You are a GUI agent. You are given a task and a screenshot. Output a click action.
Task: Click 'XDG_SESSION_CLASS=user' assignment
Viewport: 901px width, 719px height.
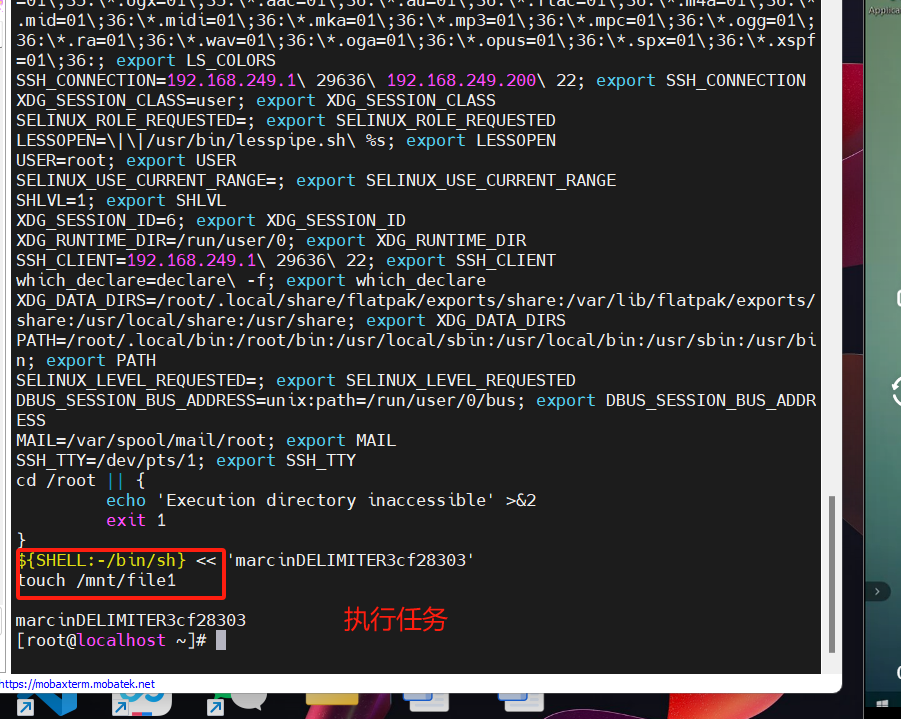(x=126, y=100)
